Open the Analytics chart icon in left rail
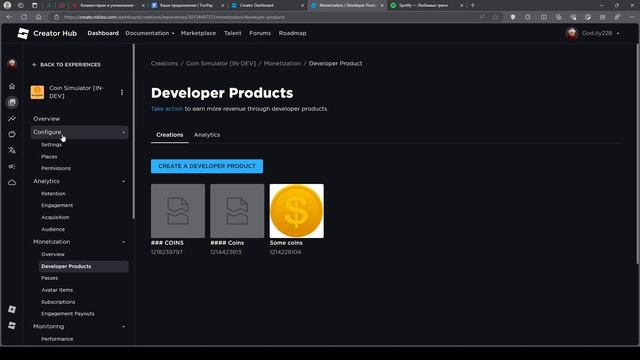640x360 pixels. point(12,118)
